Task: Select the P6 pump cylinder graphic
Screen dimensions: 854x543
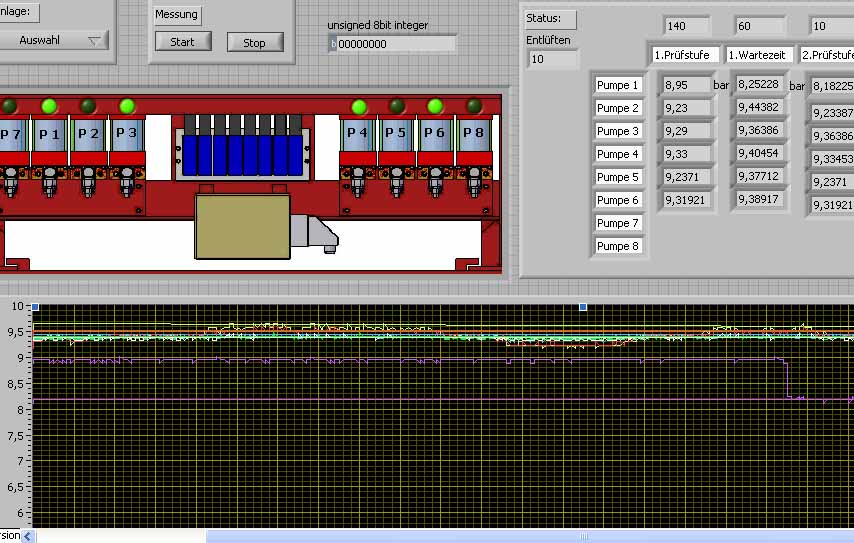Action: [435, 134]
